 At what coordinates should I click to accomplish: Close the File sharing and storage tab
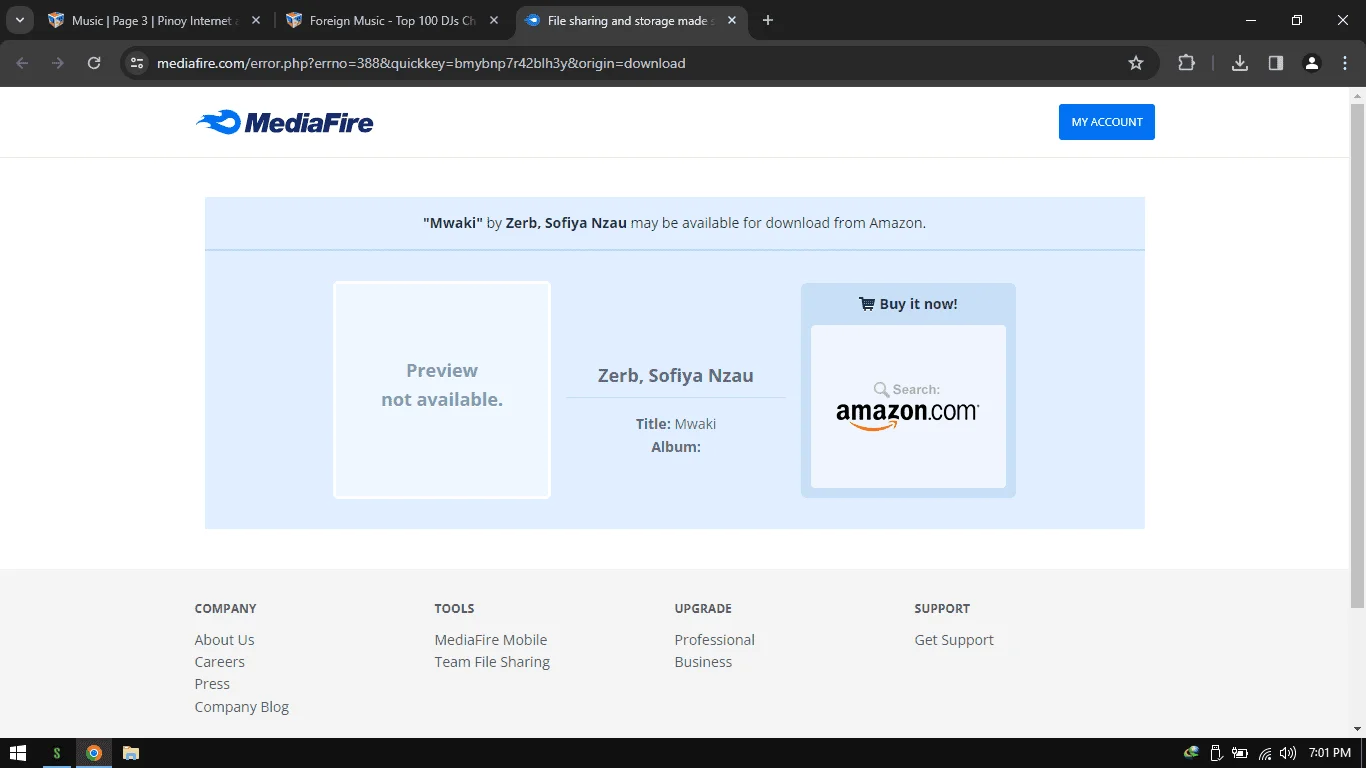click(x=732, y=20)
